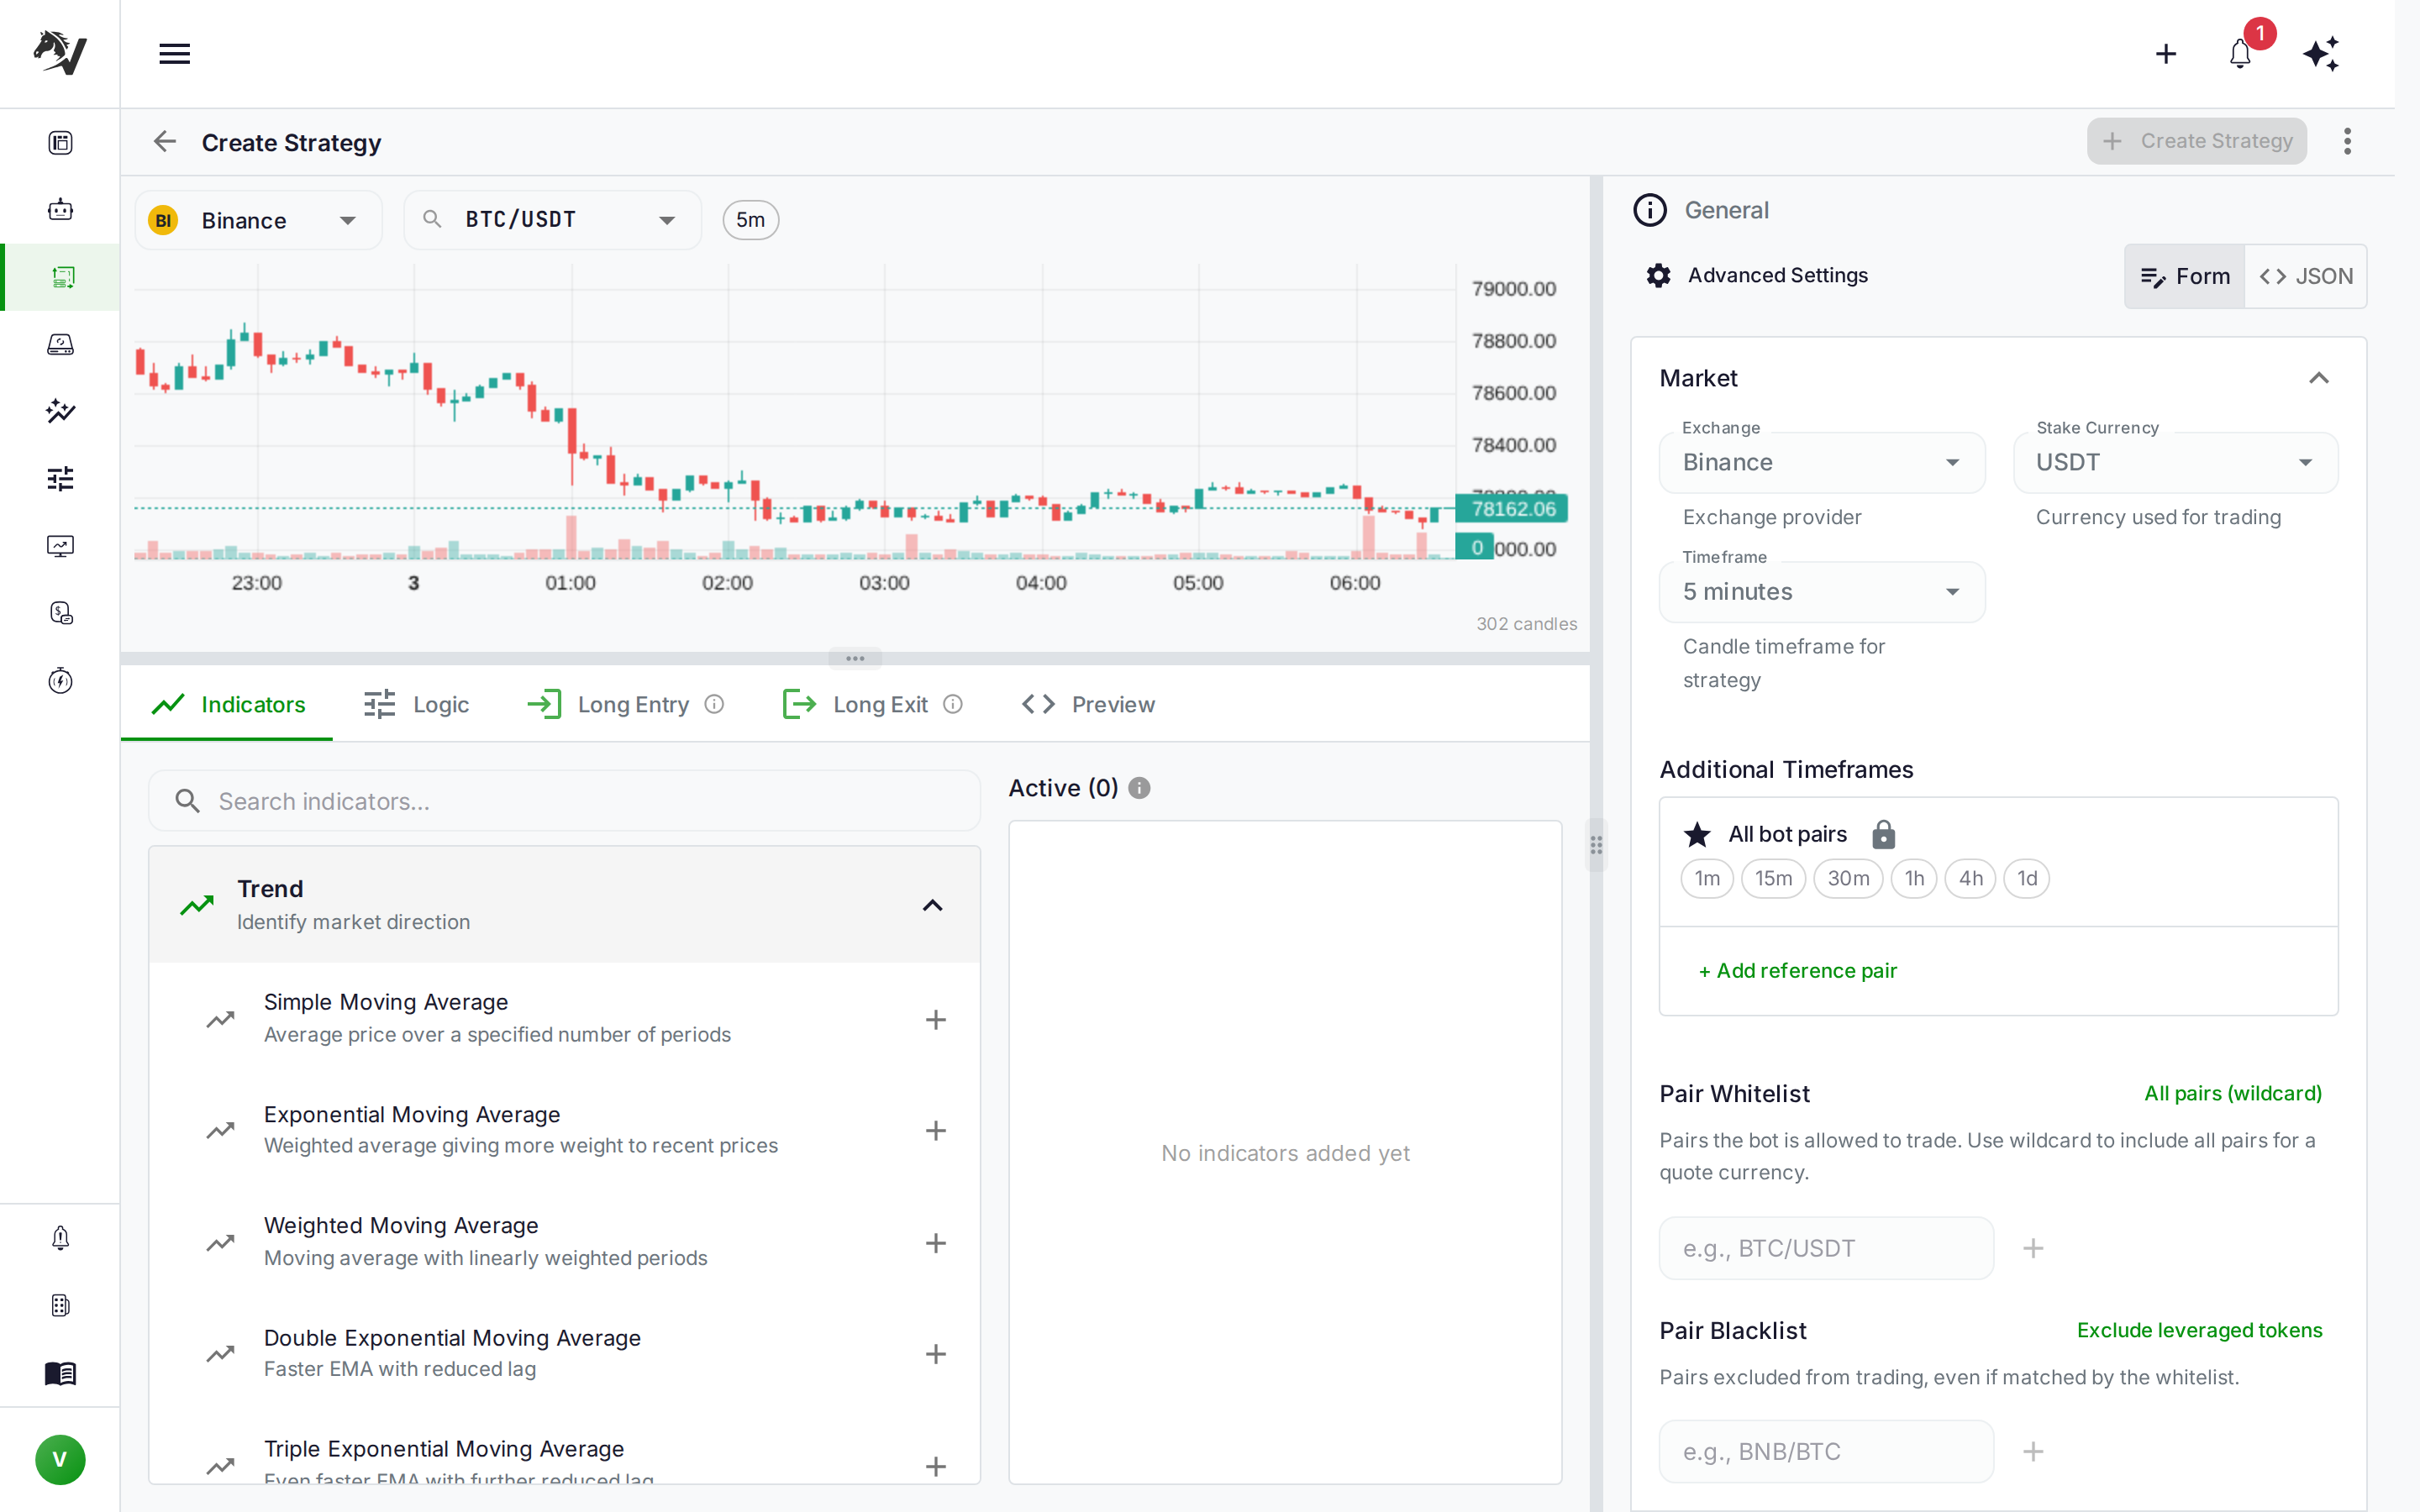Open the alerts bell icon near sidebar bottom

(60, 1238)
